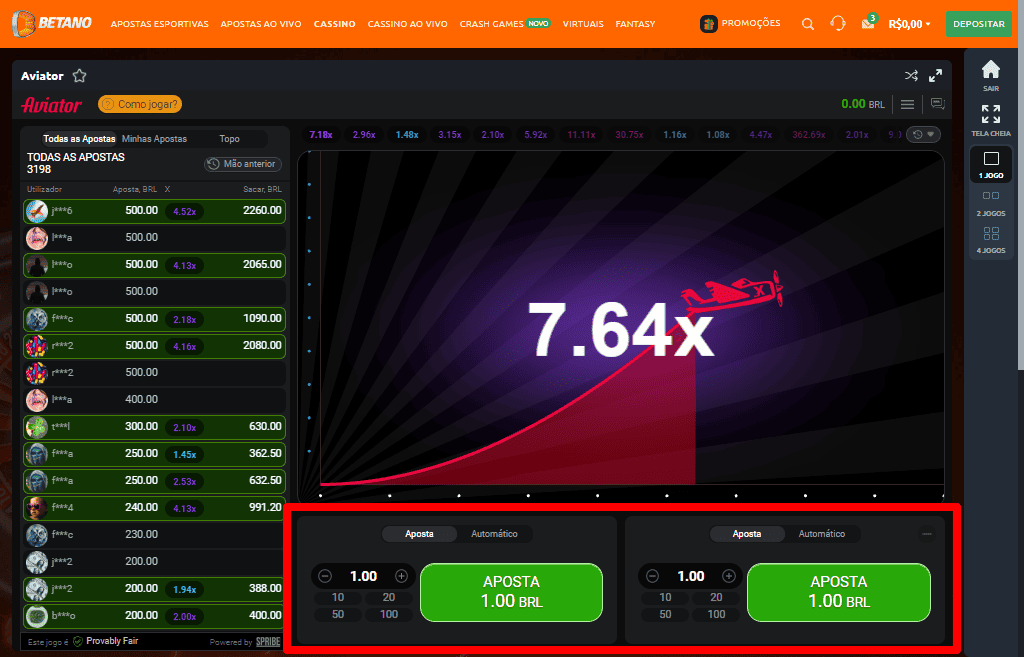1024x657 pixels.
Task: Select the 1 Jogo layout
Action: tap(991, 165)
